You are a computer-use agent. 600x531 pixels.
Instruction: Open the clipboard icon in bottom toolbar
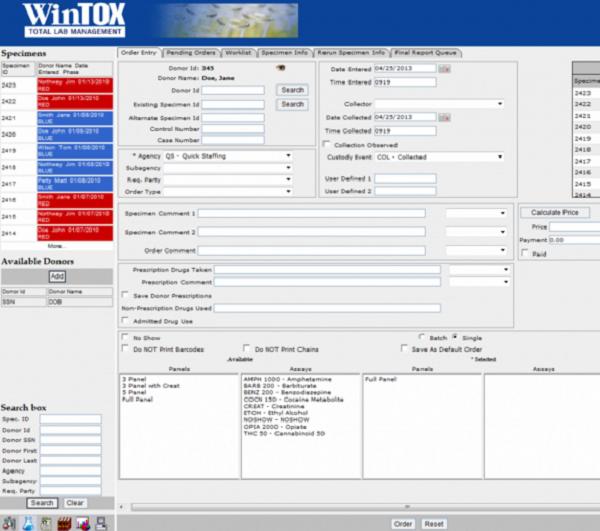[x=46, y=523]
